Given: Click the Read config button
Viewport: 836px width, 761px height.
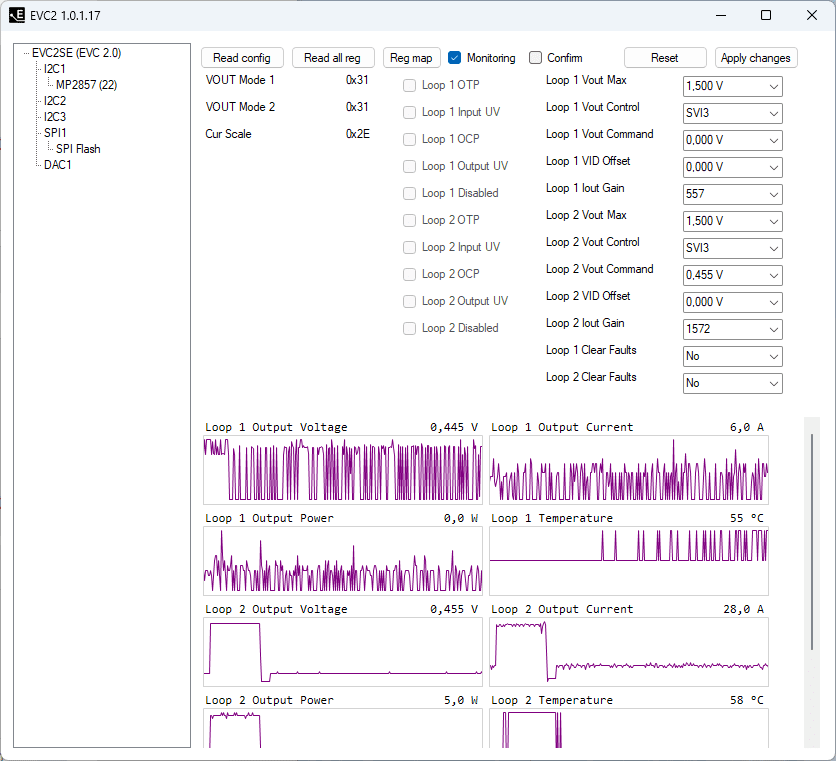Looking at the screenshot, I should 242,58.
